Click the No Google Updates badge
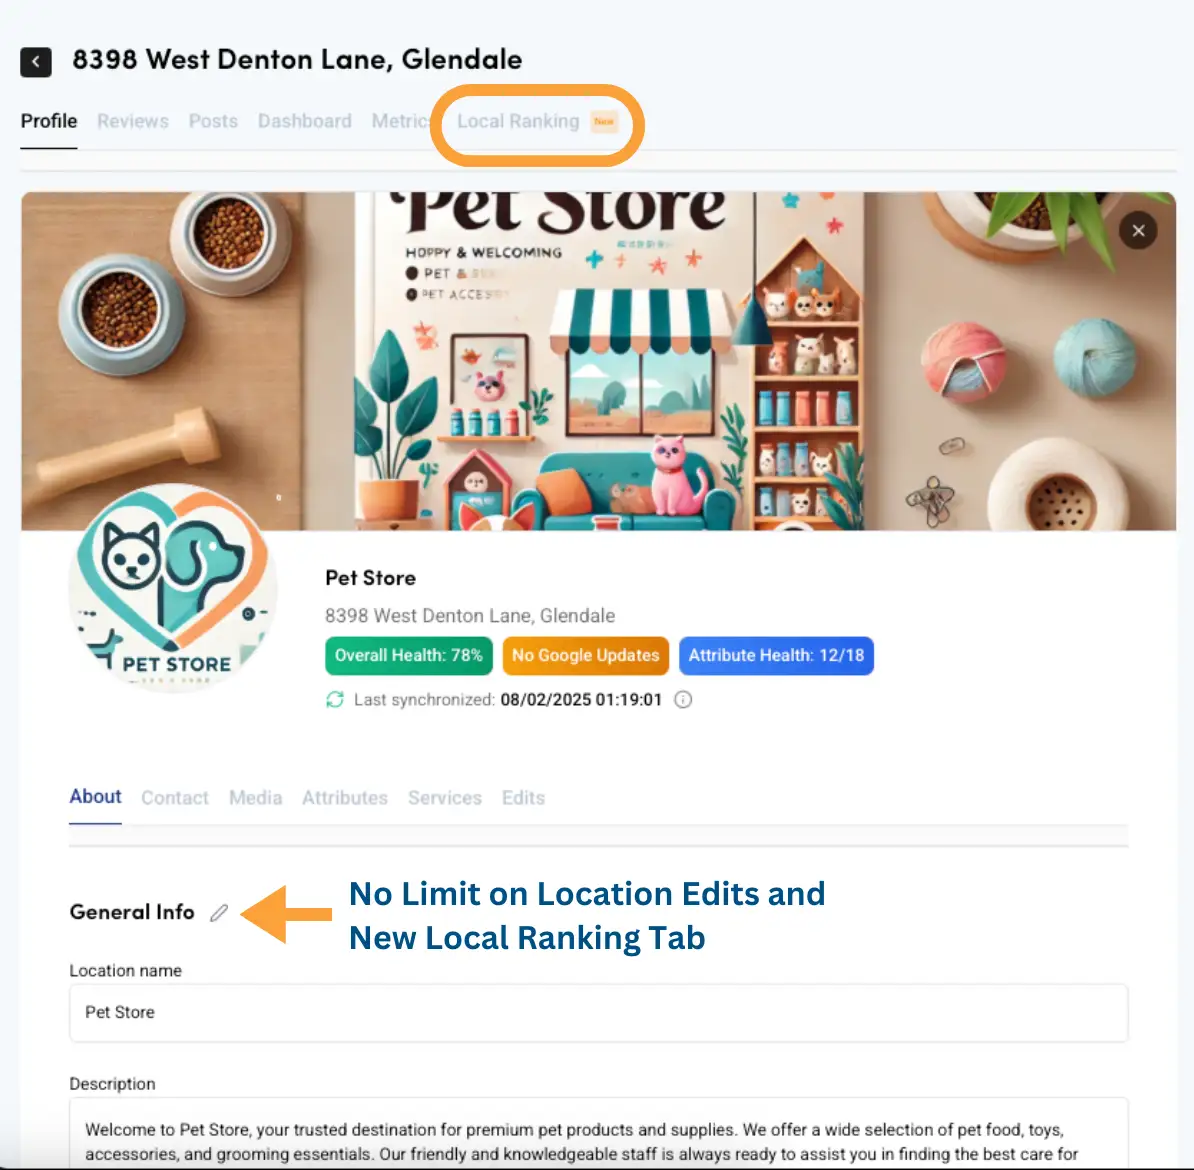Viewport: 1194px width, 1170px height. click(586, 655)
